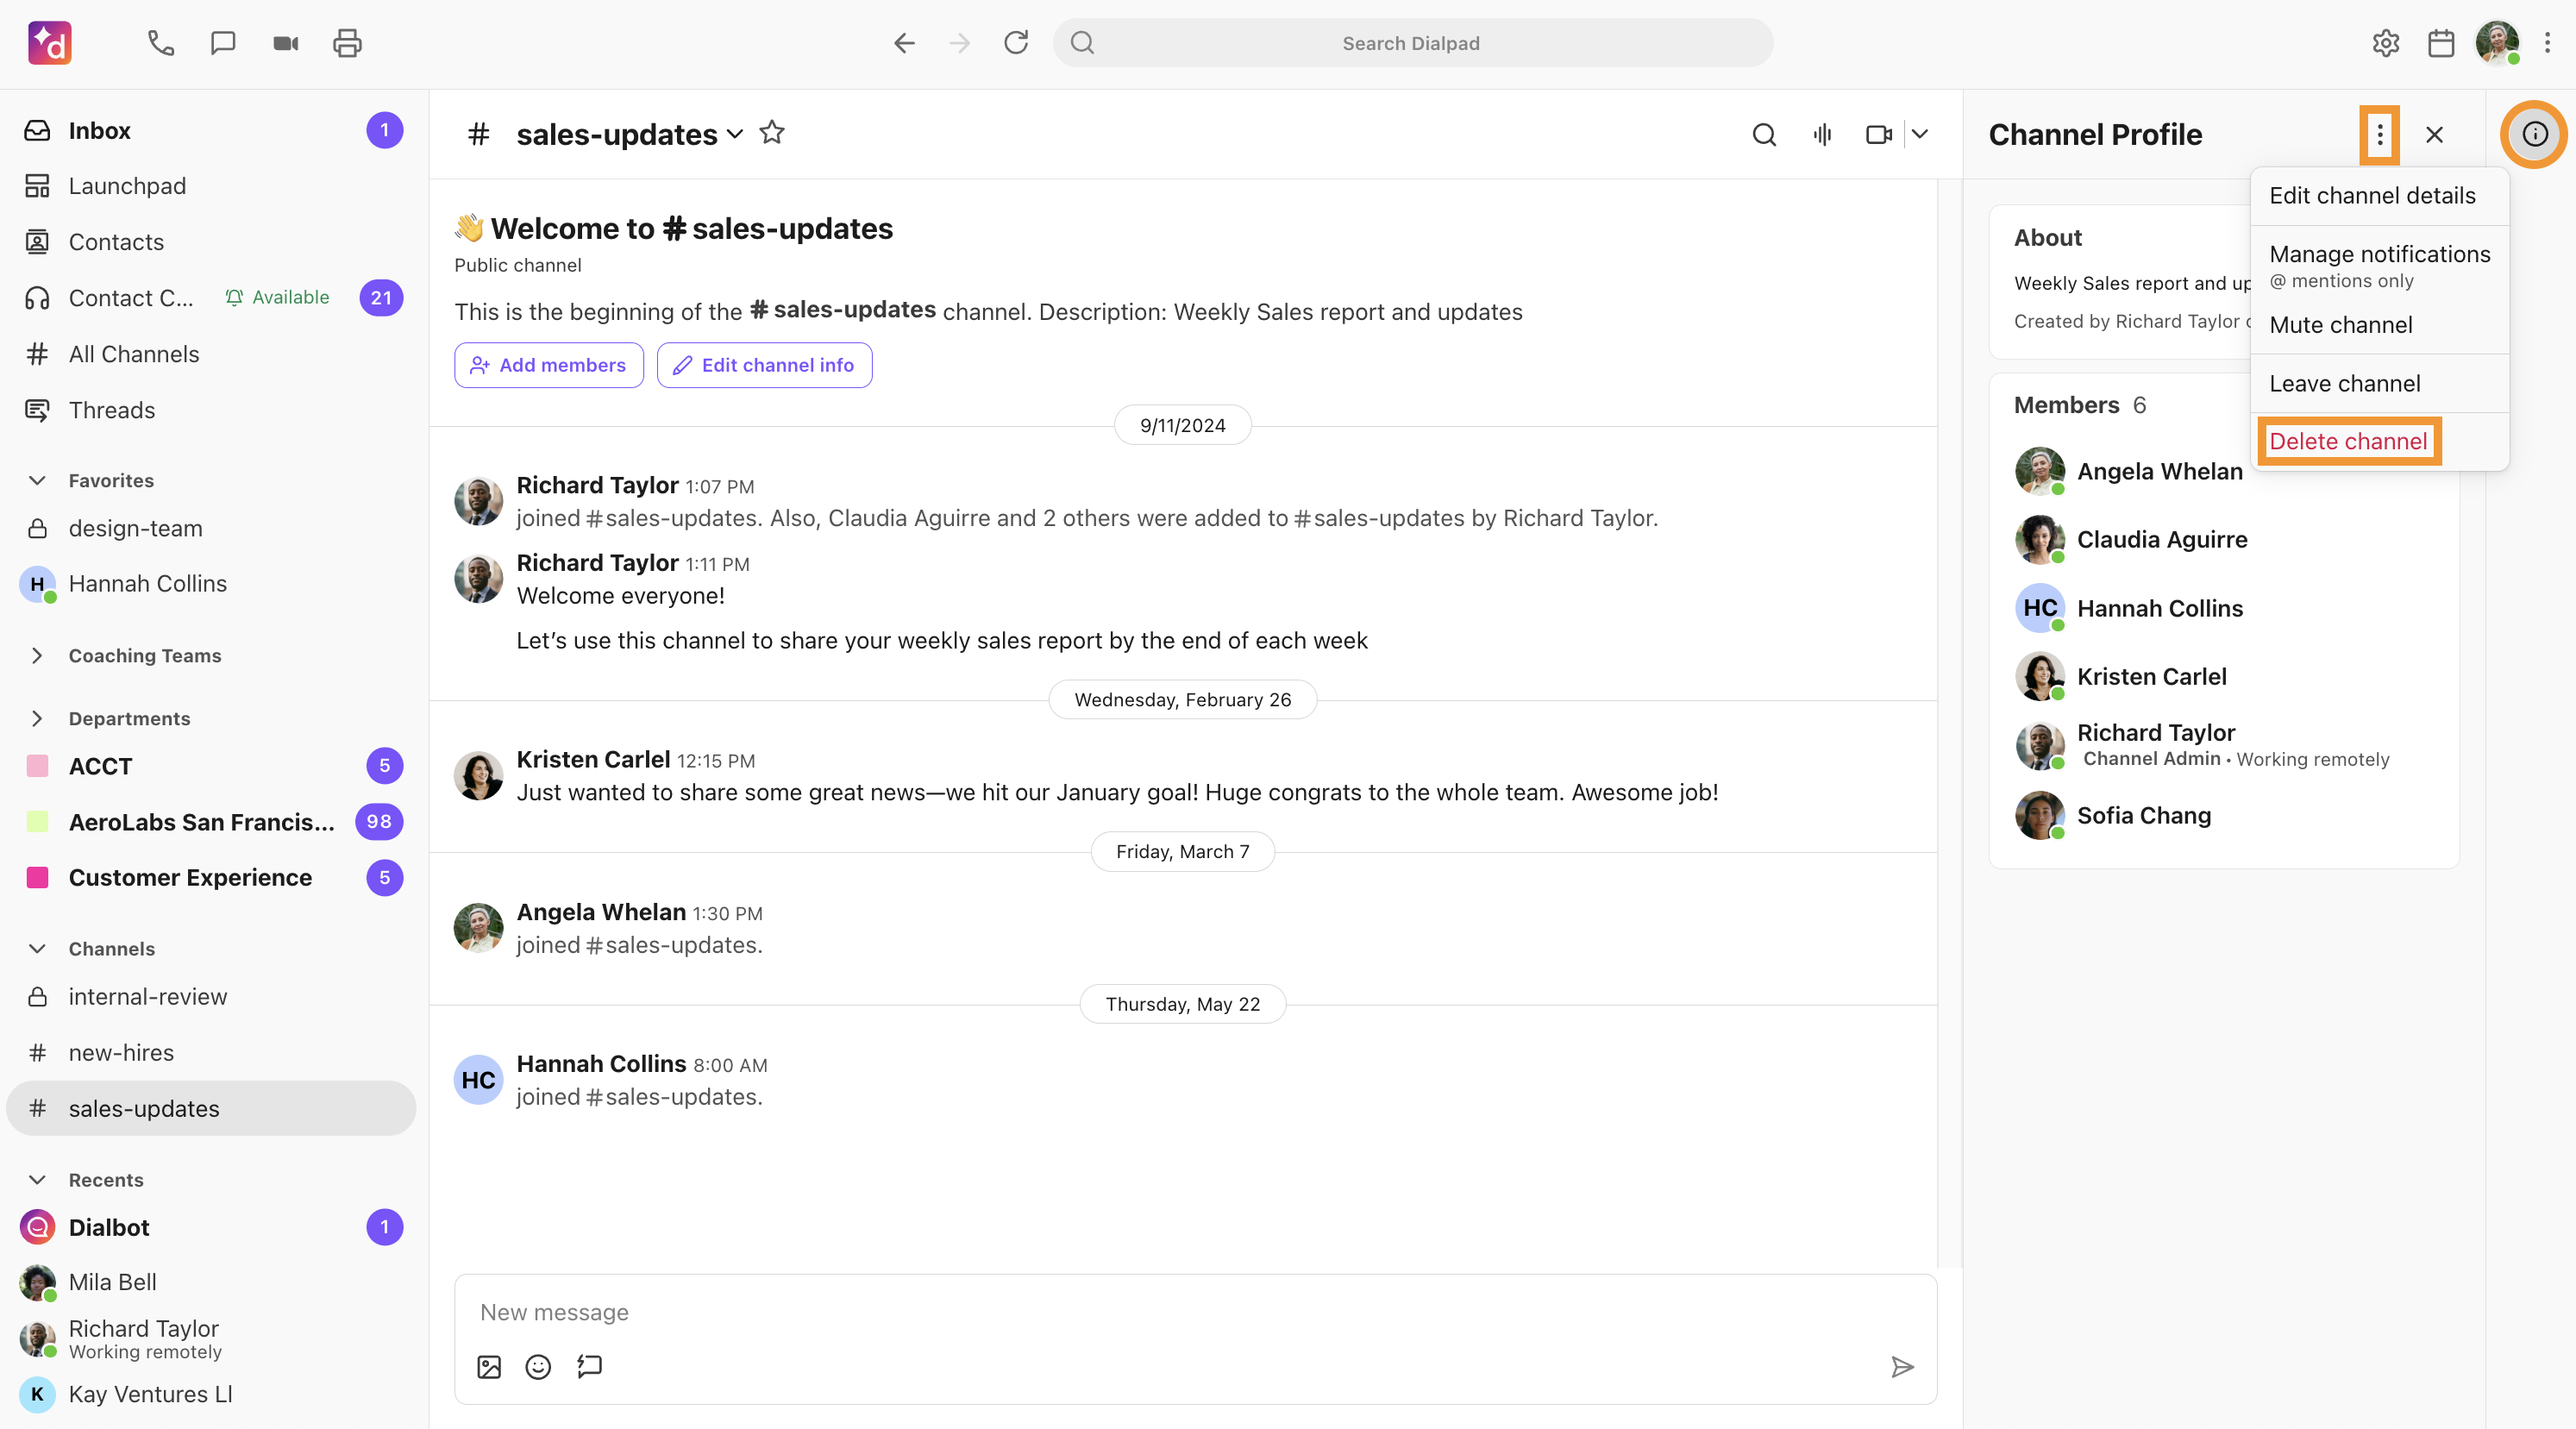Collapse the Recents section
Viewport: 2576px width, 1429px height.
pyautogui.click(x=37, y=1180)
